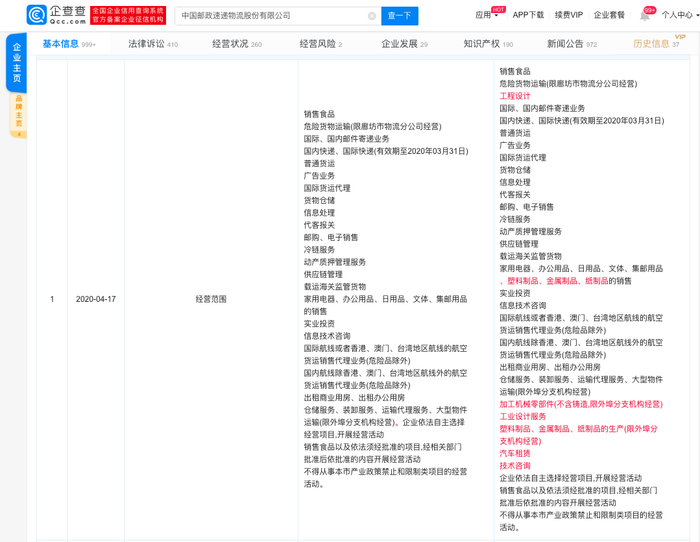The width and height of the screenshot is (700, 542).
Task: Switch to the 经营状况 tab
Action: 237,44
